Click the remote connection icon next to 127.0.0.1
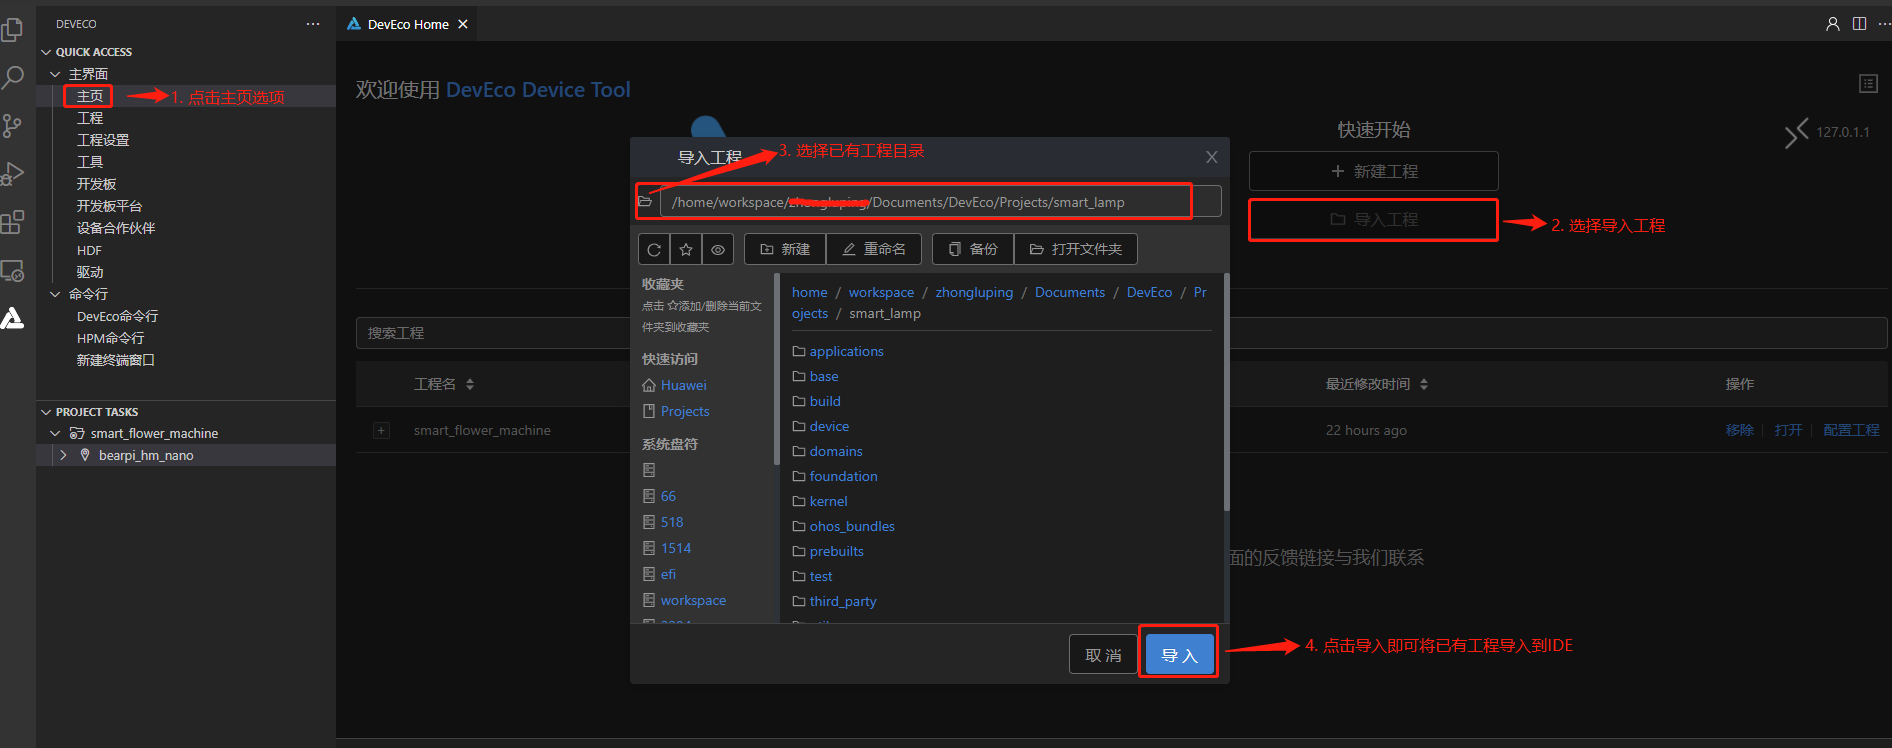Image resolution: width=1892 pixels, height=748 pixels. (1797, 132)
